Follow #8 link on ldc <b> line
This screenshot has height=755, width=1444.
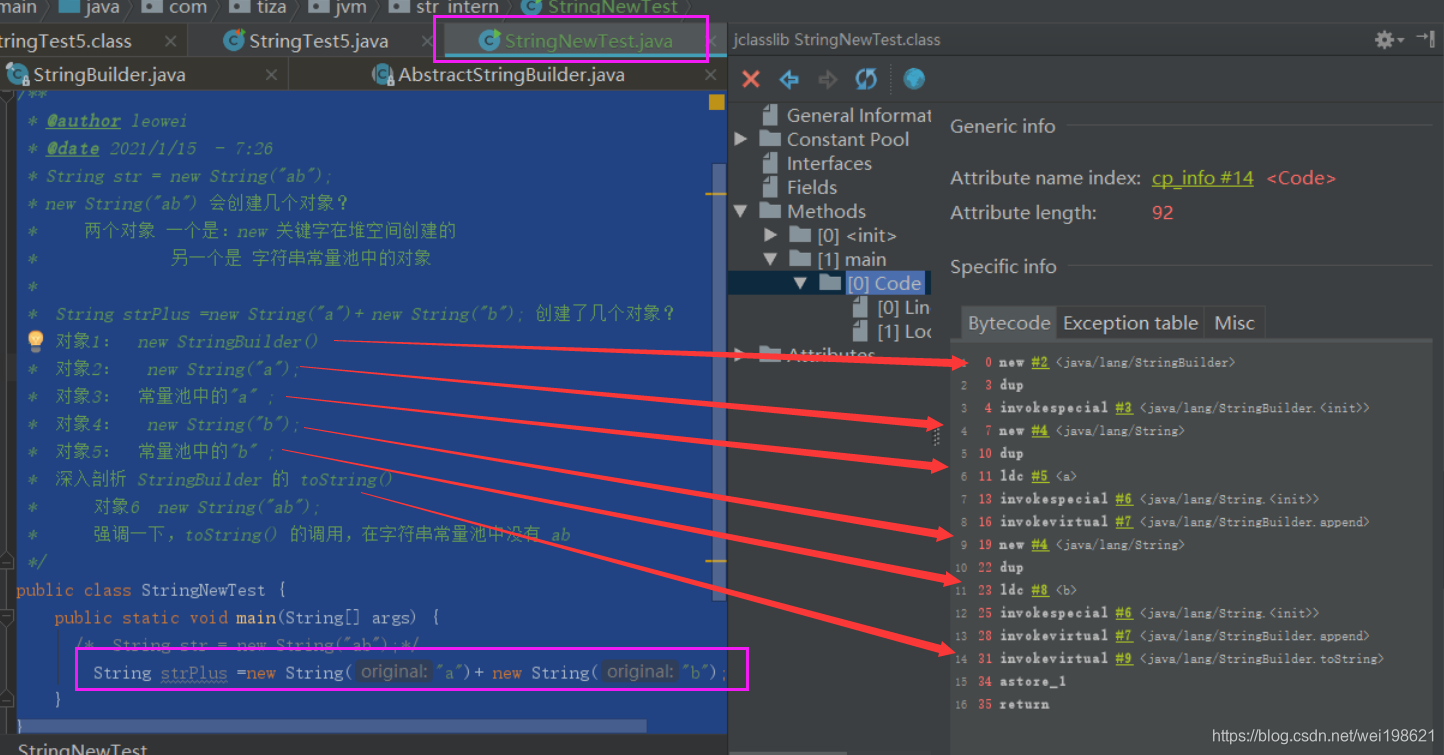pos(1040,590)
